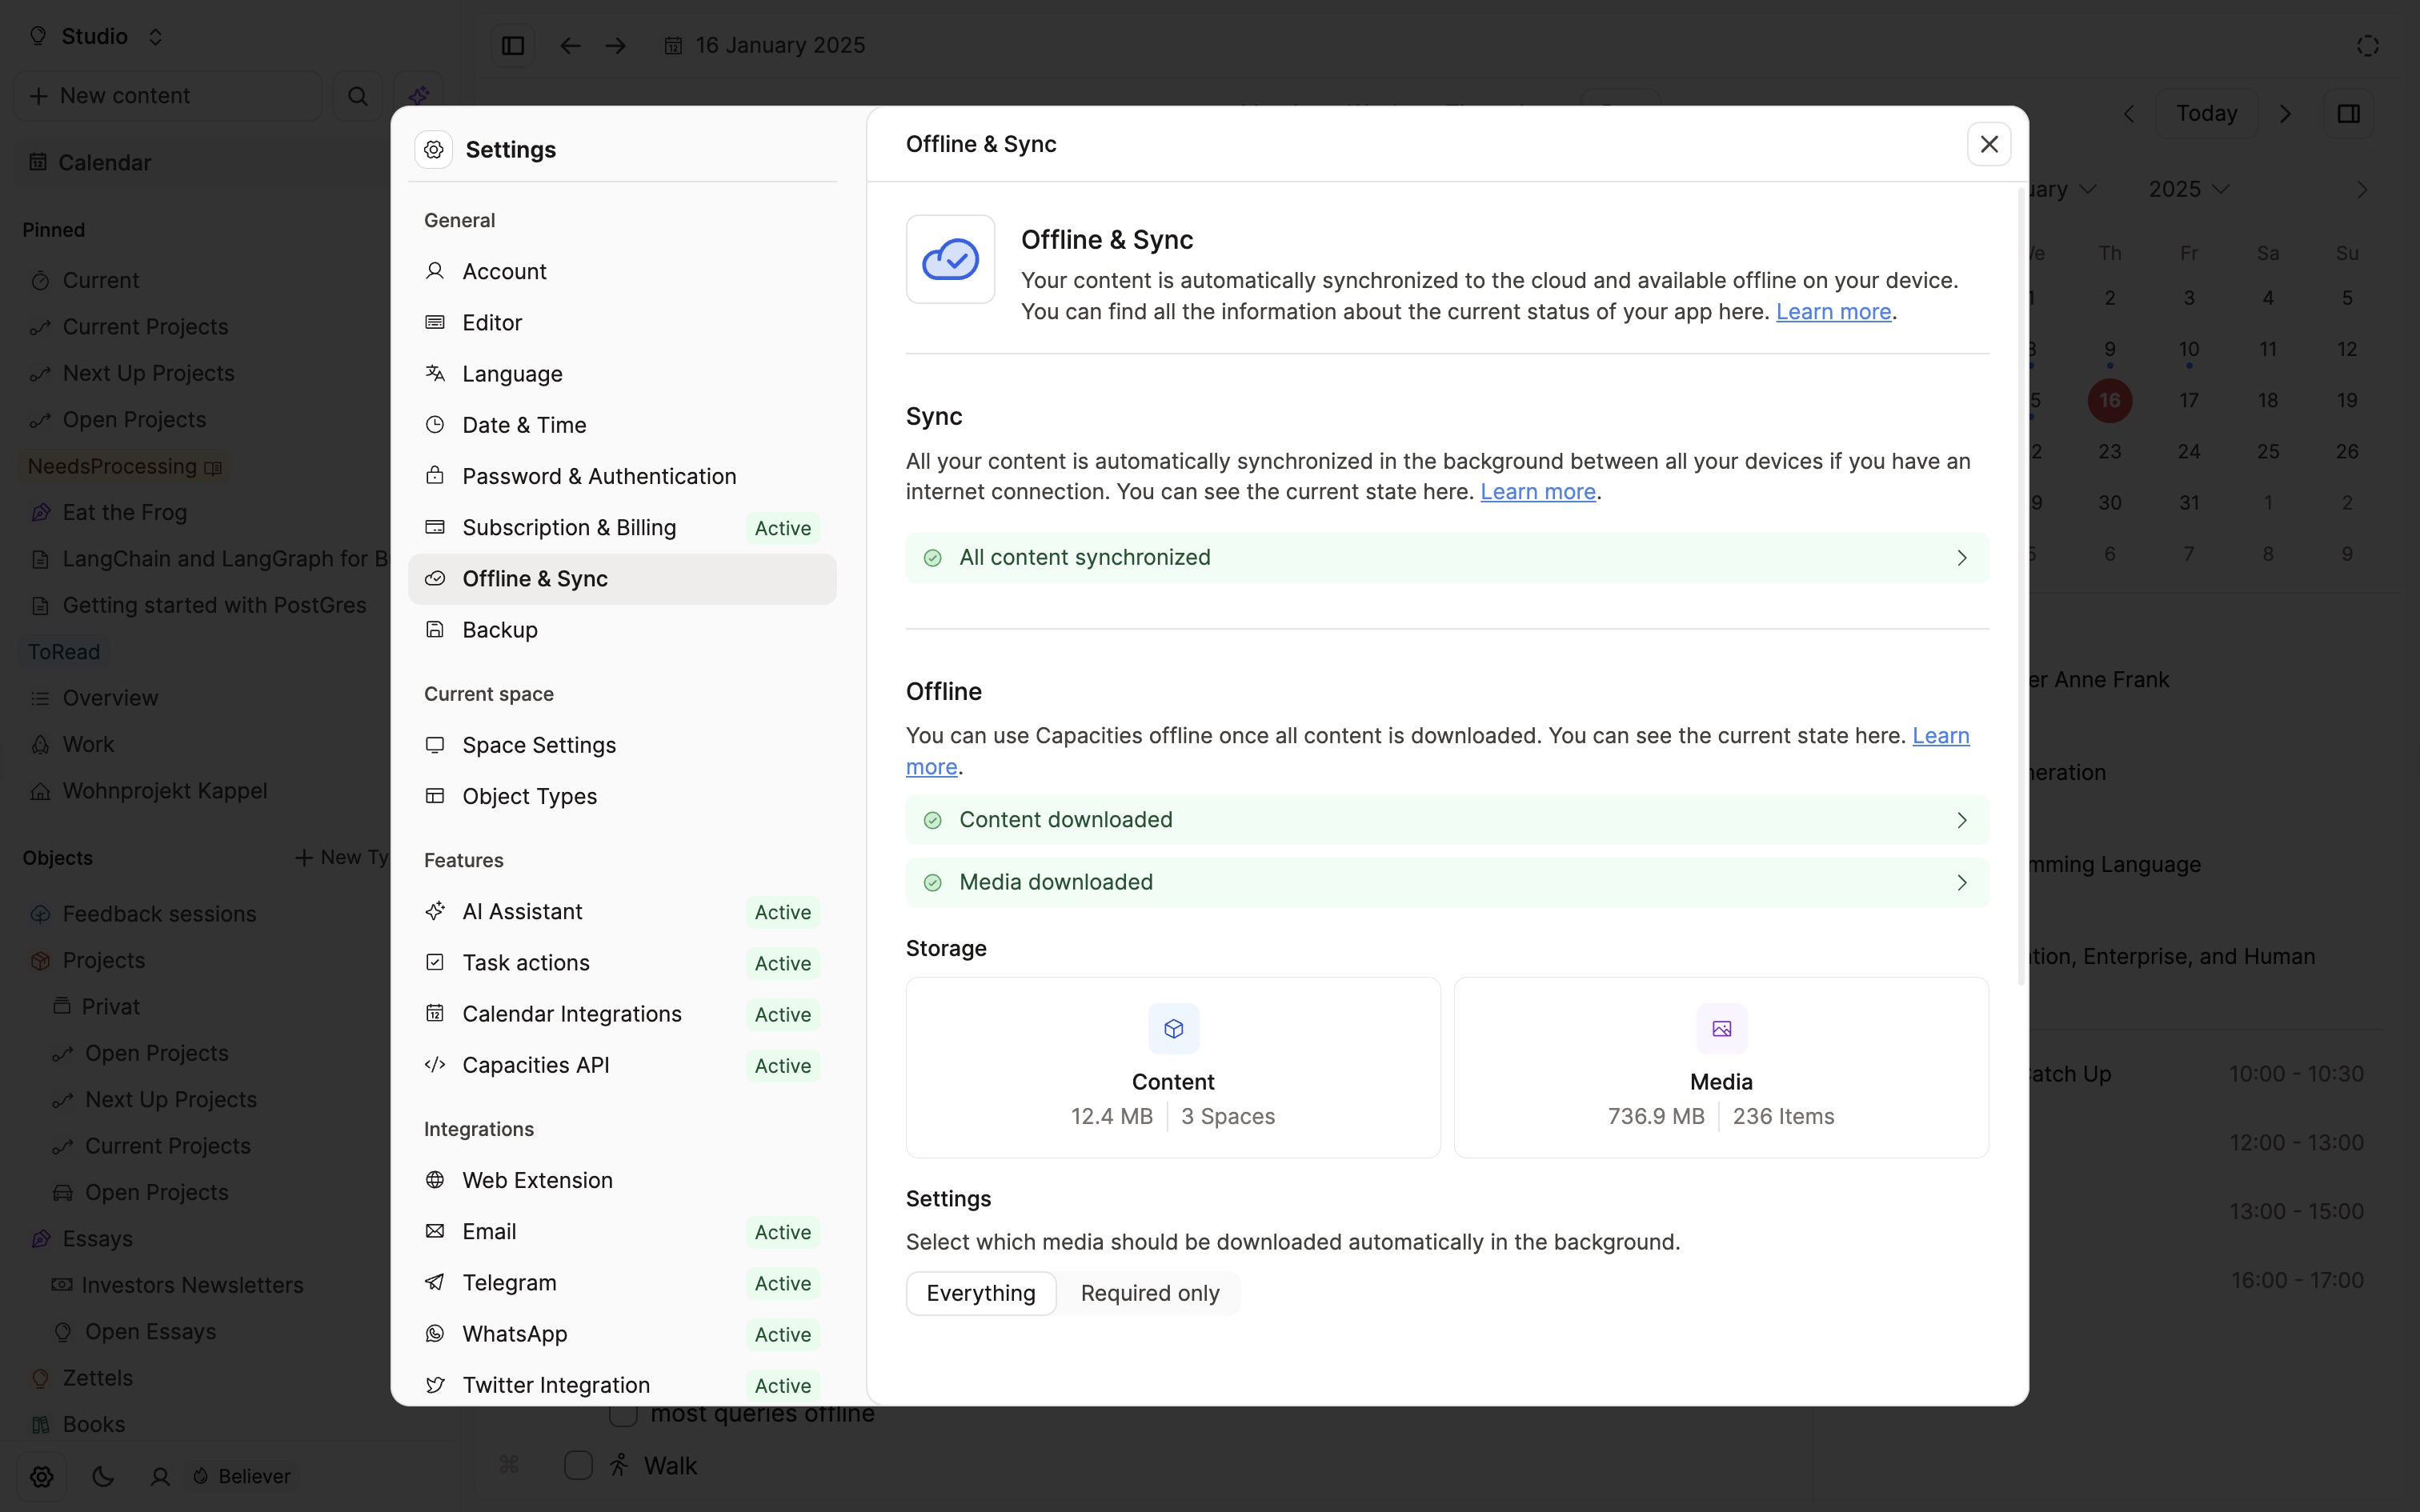Check the Walk task checkbox
2420x1512 pixels.
tap(578, 1465)
